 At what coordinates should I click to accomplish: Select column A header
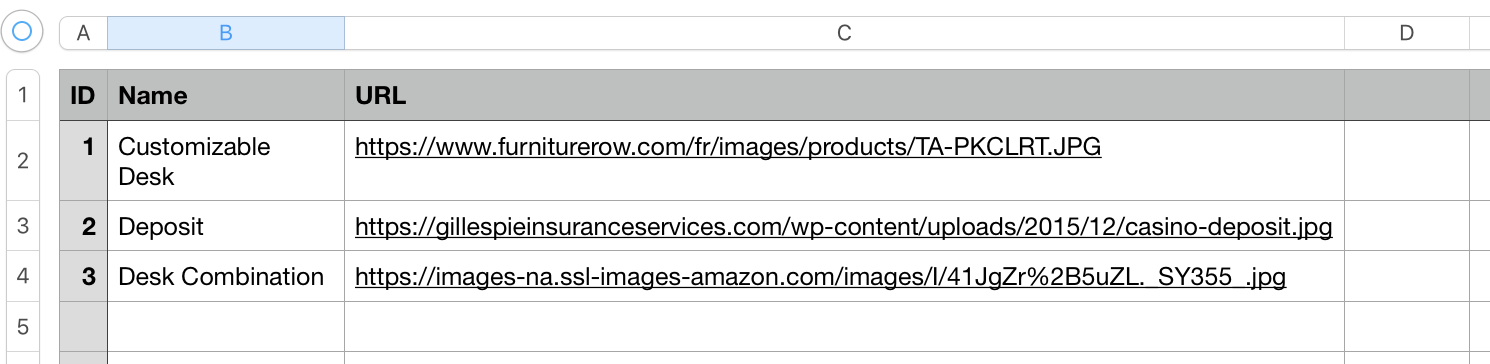(x=84, y=33)
